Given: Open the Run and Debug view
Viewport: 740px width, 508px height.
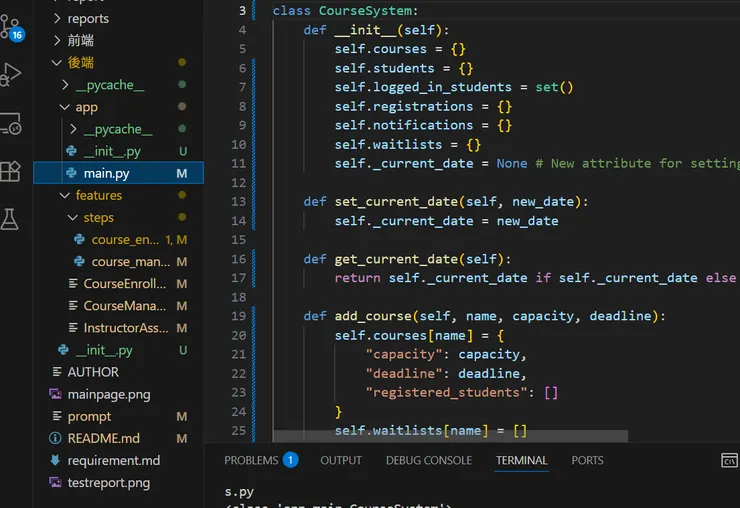Looking at the screenshot, I should tap(11, 74).
